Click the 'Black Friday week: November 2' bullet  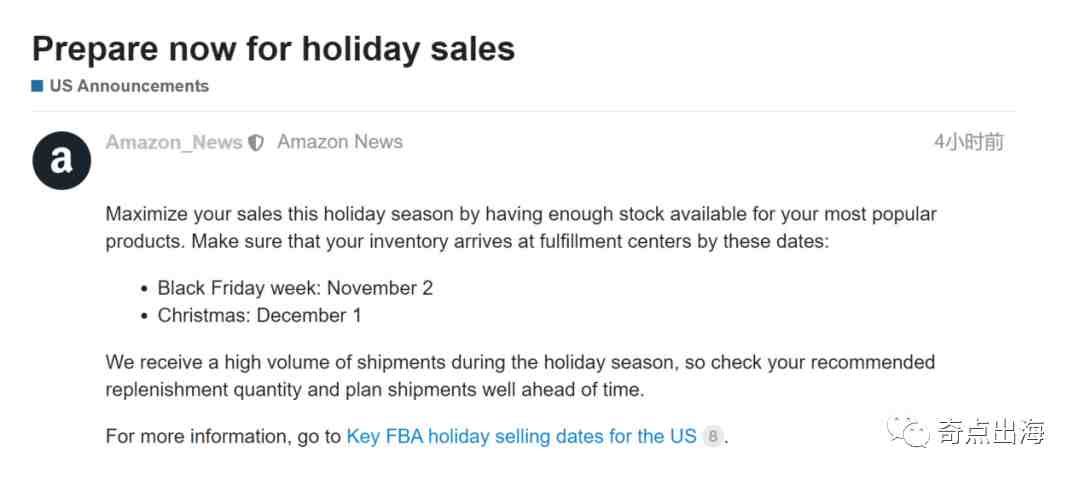[295, 288]
